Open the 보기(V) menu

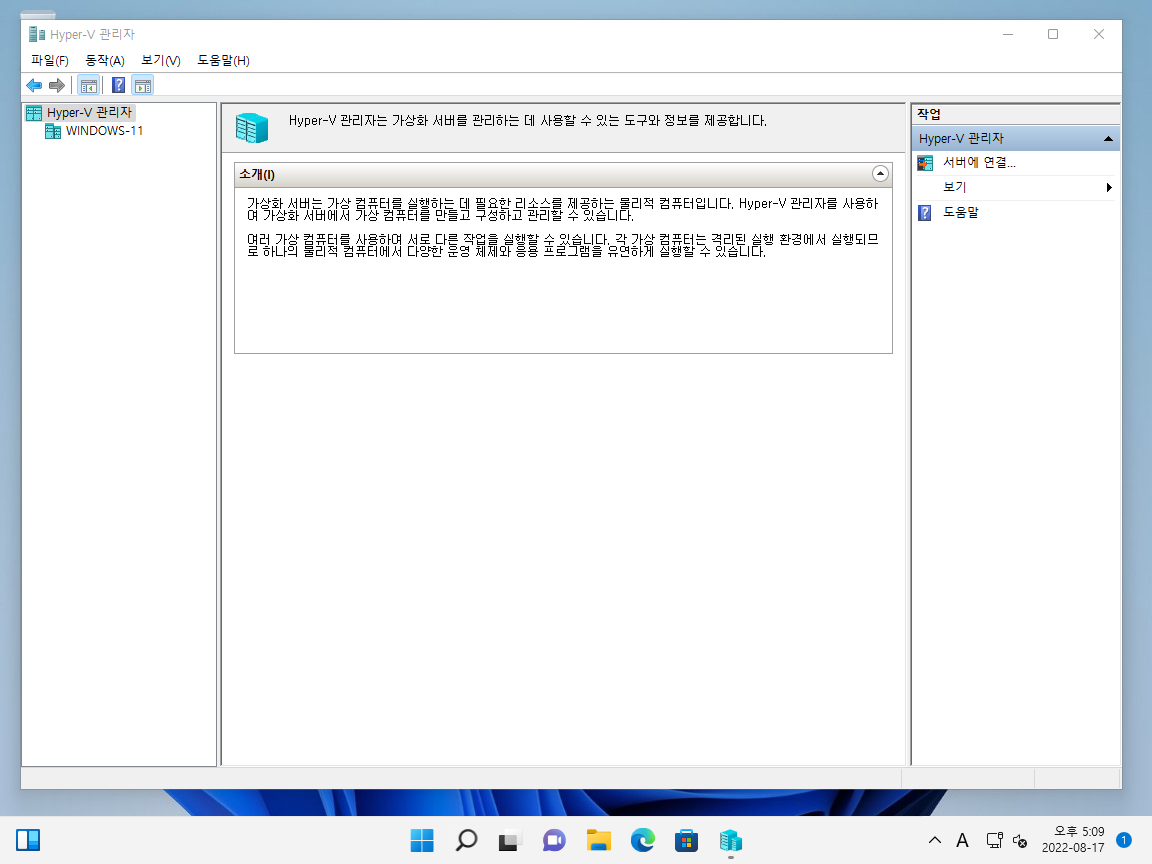pos(161,60)
